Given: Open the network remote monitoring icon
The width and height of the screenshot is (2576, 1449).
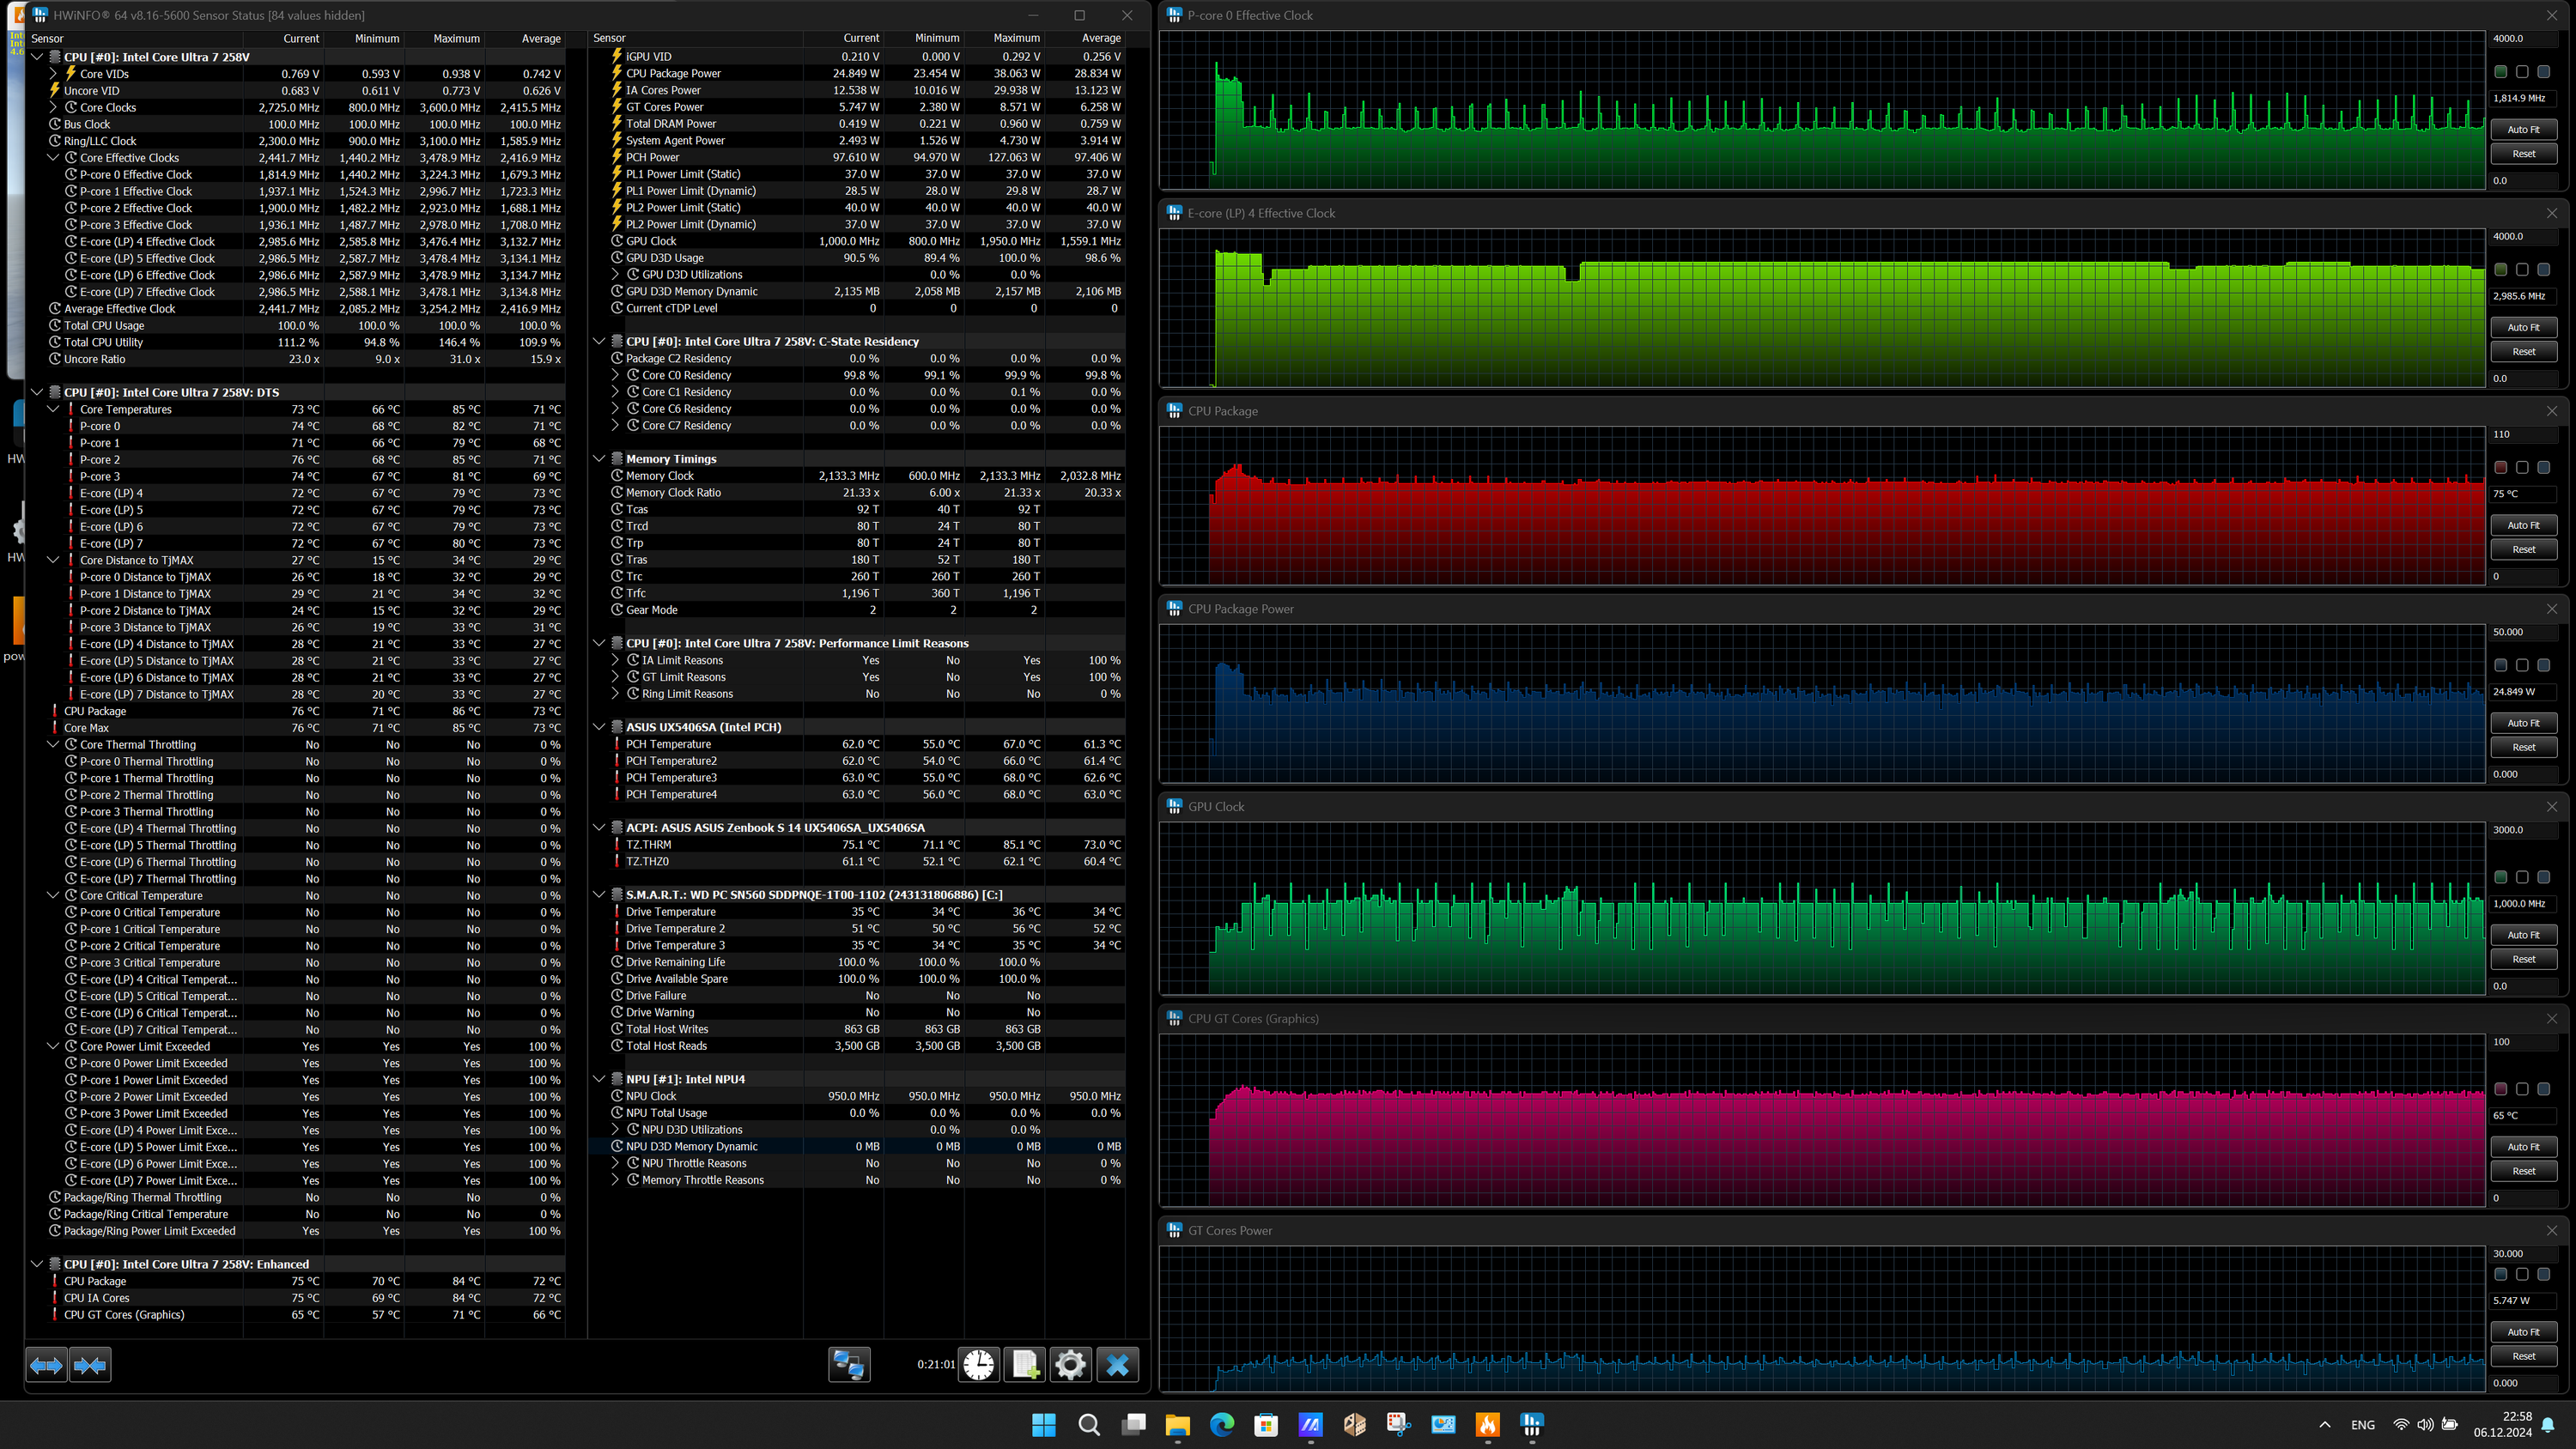Looking at the screenshot, I should coord(849,1365).
